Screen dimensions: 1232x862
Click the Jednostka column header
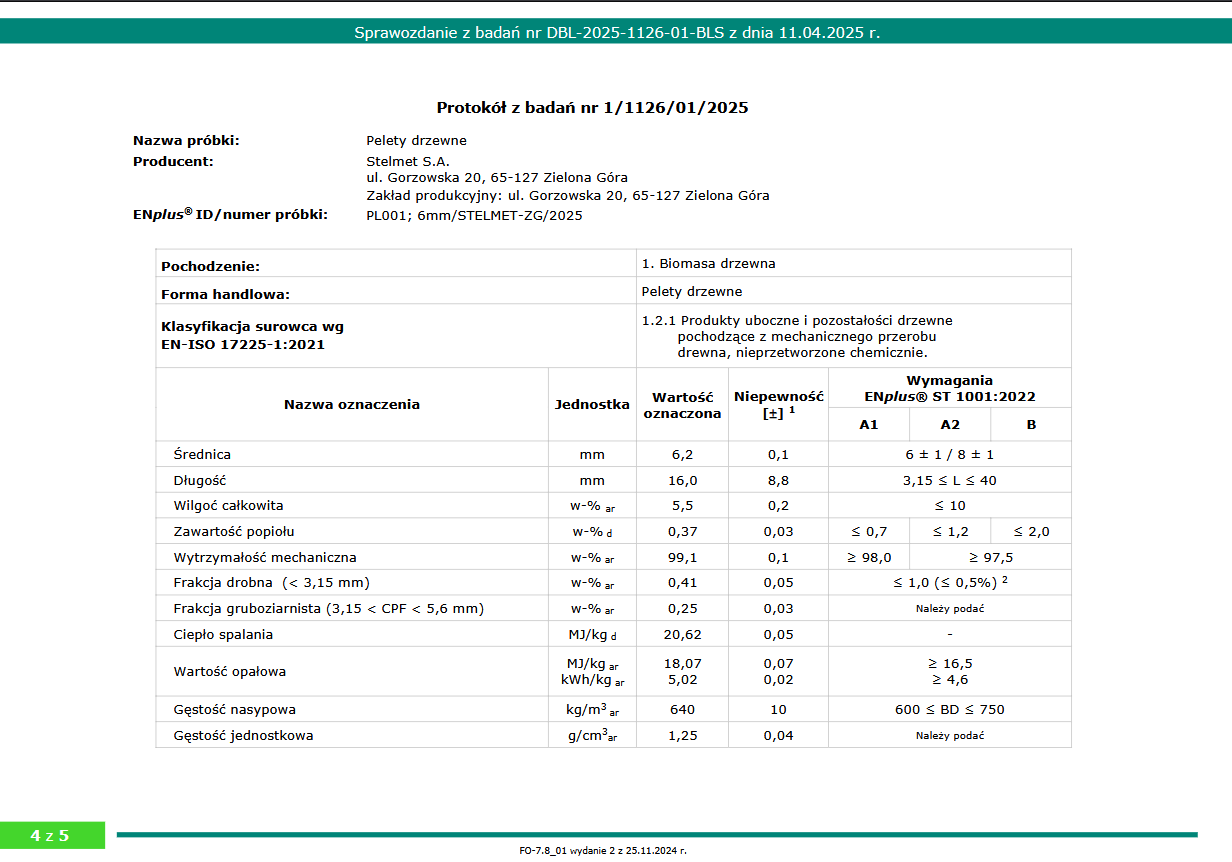point(592,405)
